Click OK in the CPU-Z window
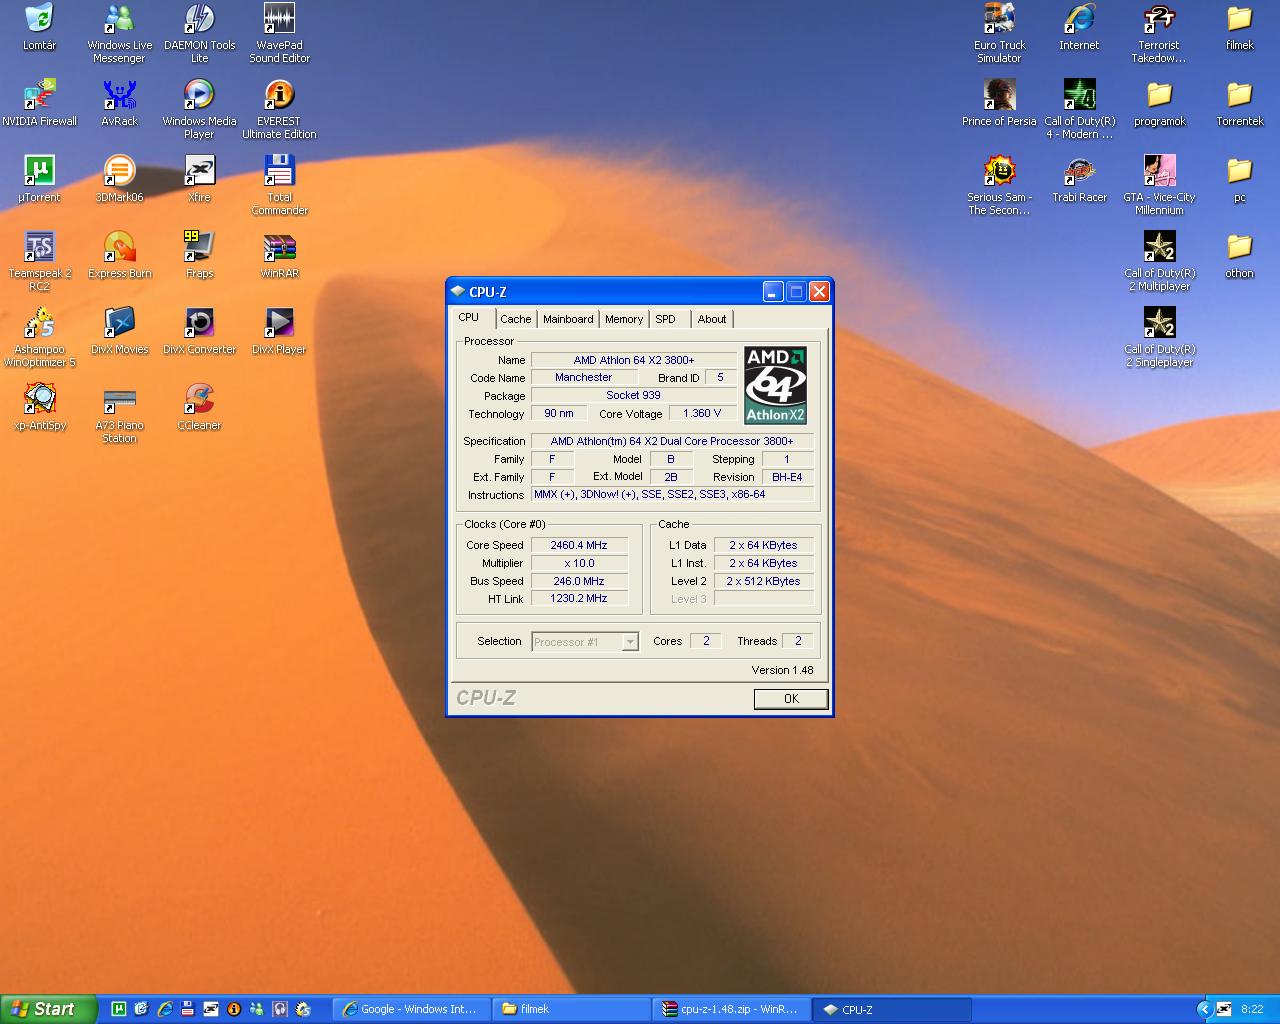The width and height of the screenshot is (1280, 1024). tap(791, 699)
